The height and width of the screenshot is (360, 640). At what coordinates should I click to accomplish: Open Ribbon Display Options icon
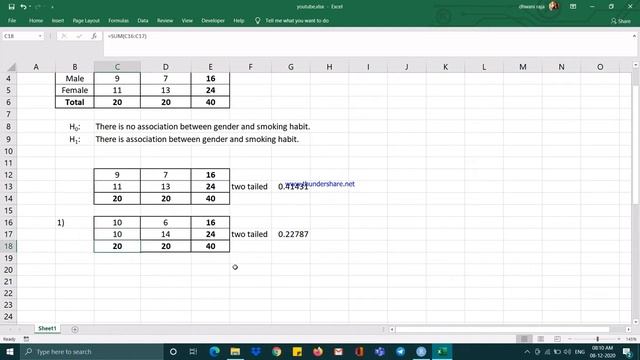click(573, 7)
